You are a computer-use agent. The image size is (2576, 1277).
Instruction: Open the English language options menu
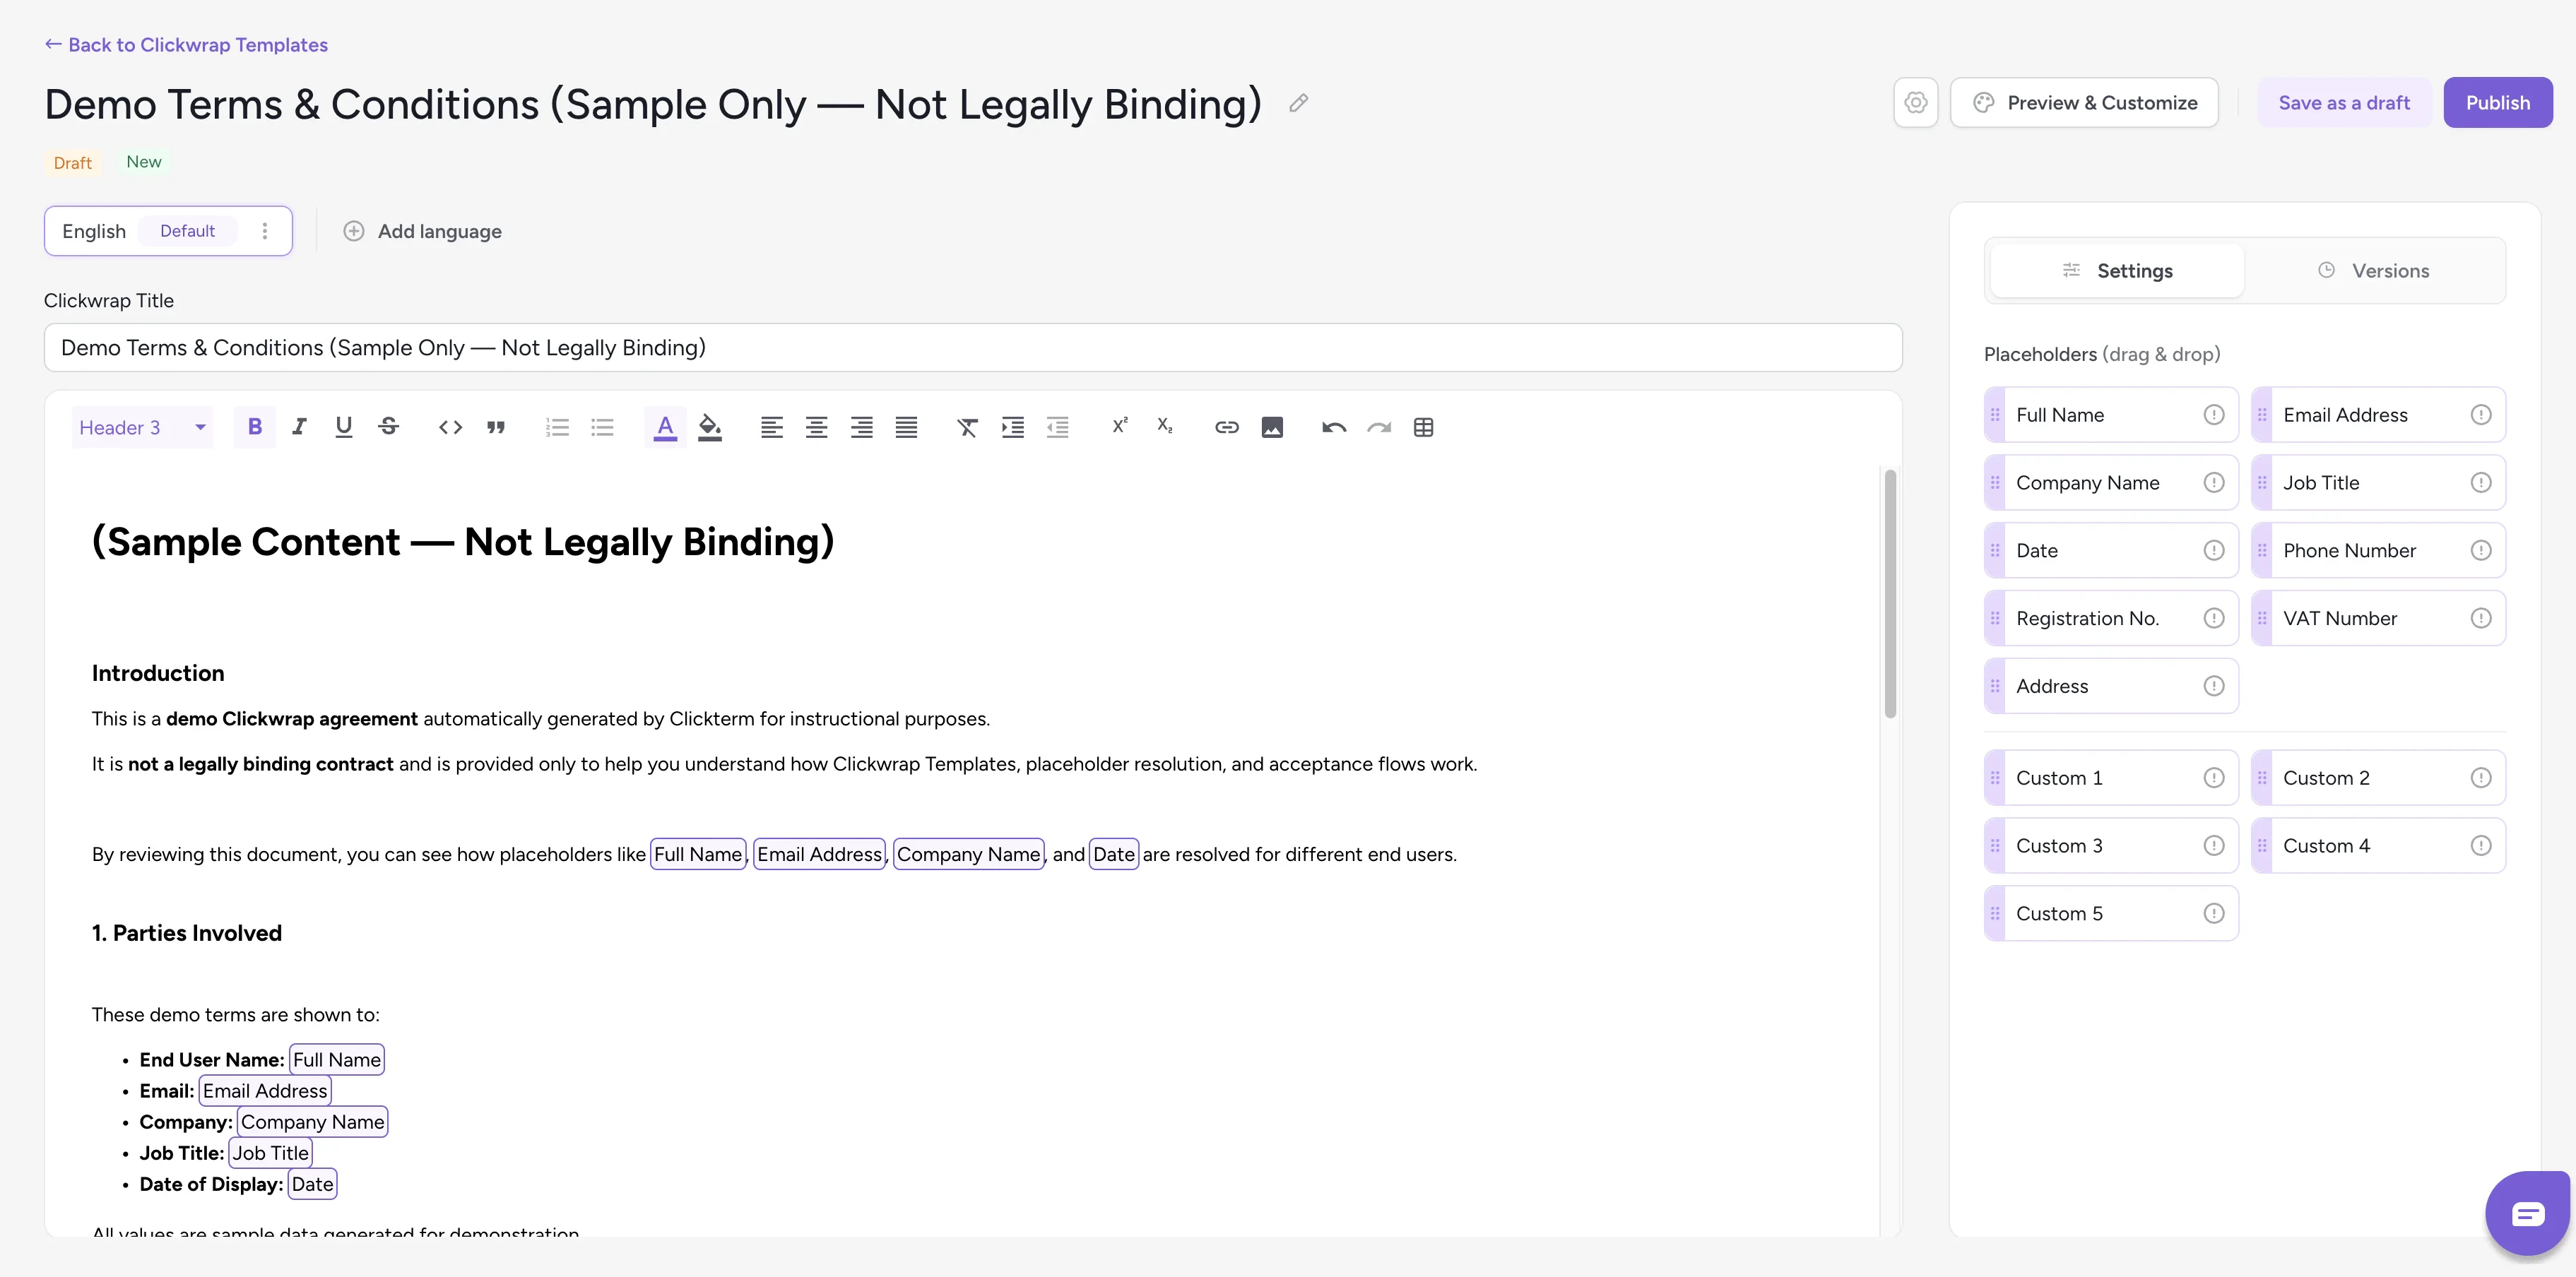point(264,230)
